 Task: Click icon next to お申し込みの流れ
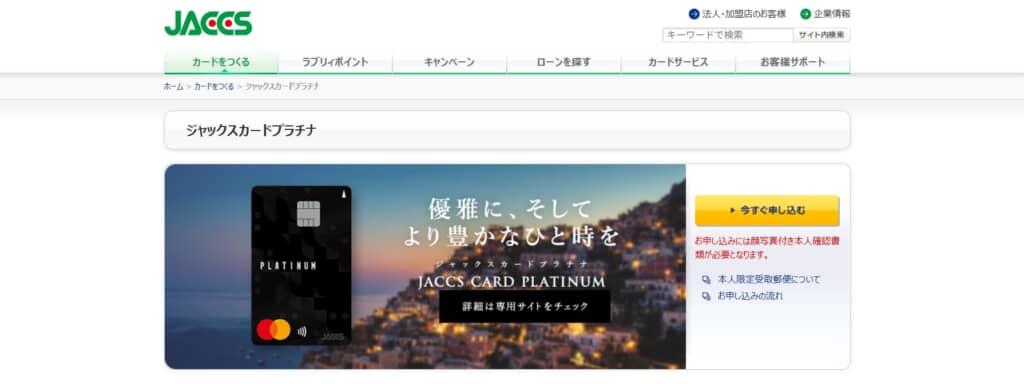(706, 296)
